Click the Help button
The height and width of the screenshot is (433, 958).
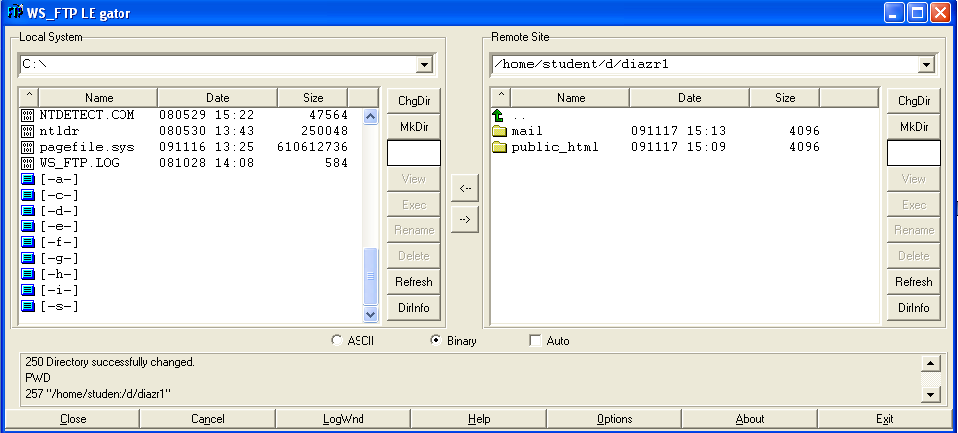click(x=478, y=418)
